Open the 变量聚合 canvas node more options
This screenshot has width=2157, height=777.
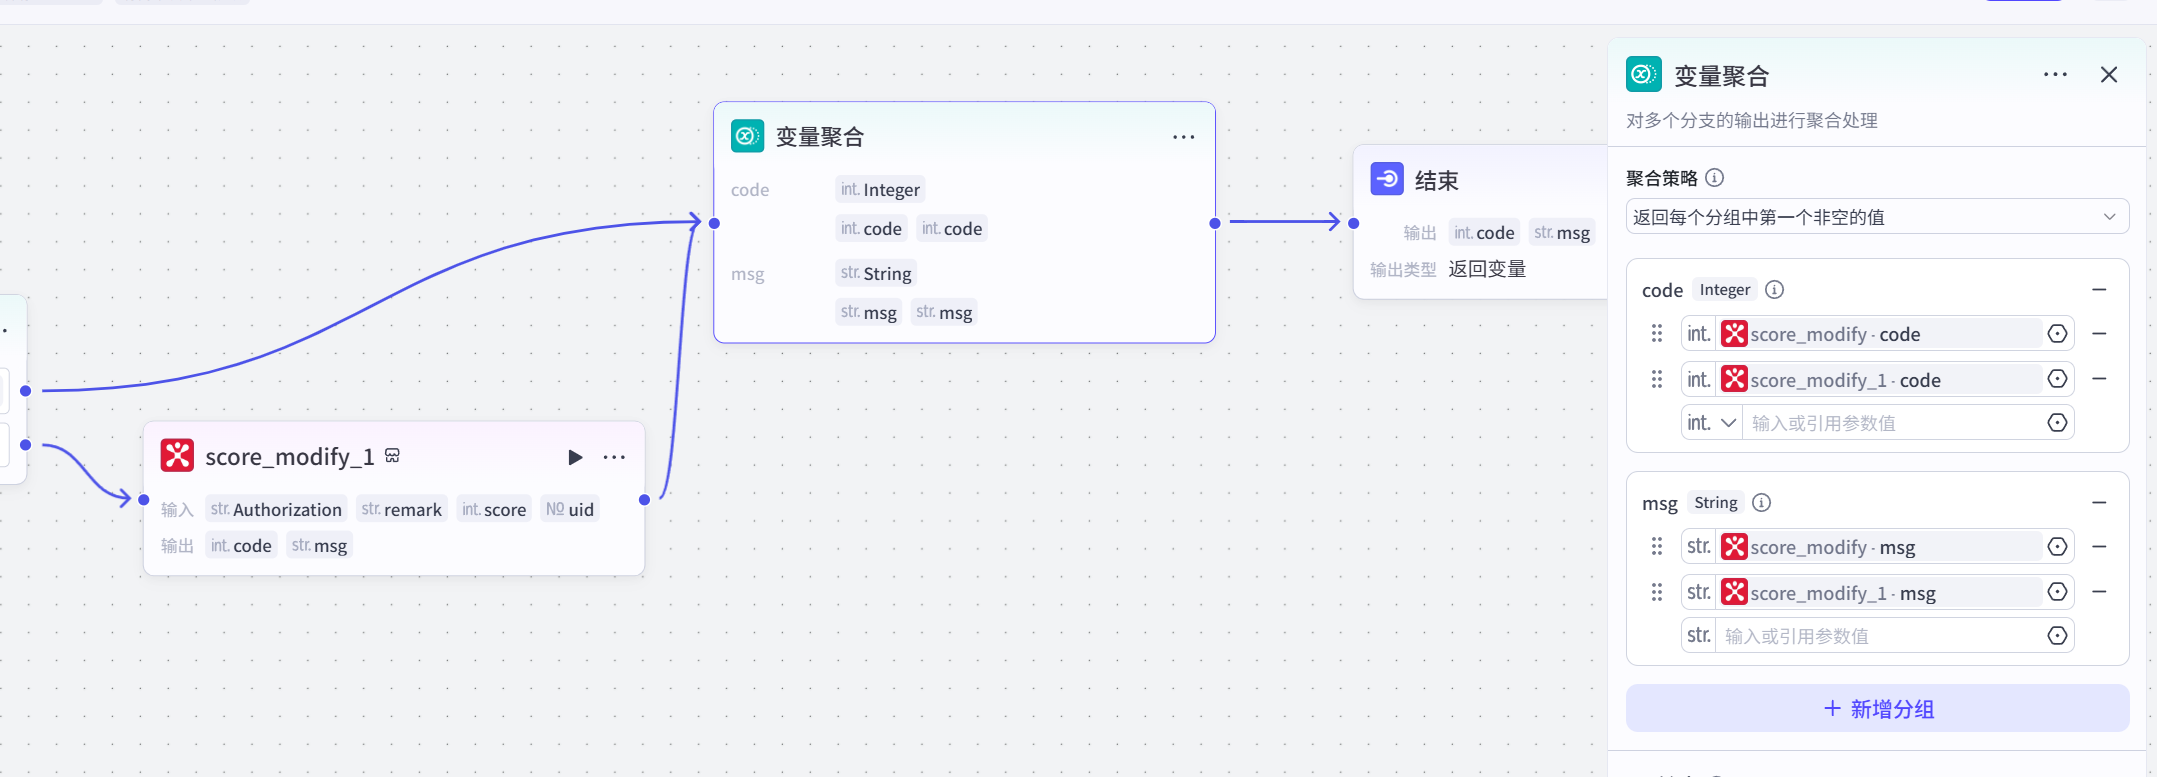(1183, 137)
